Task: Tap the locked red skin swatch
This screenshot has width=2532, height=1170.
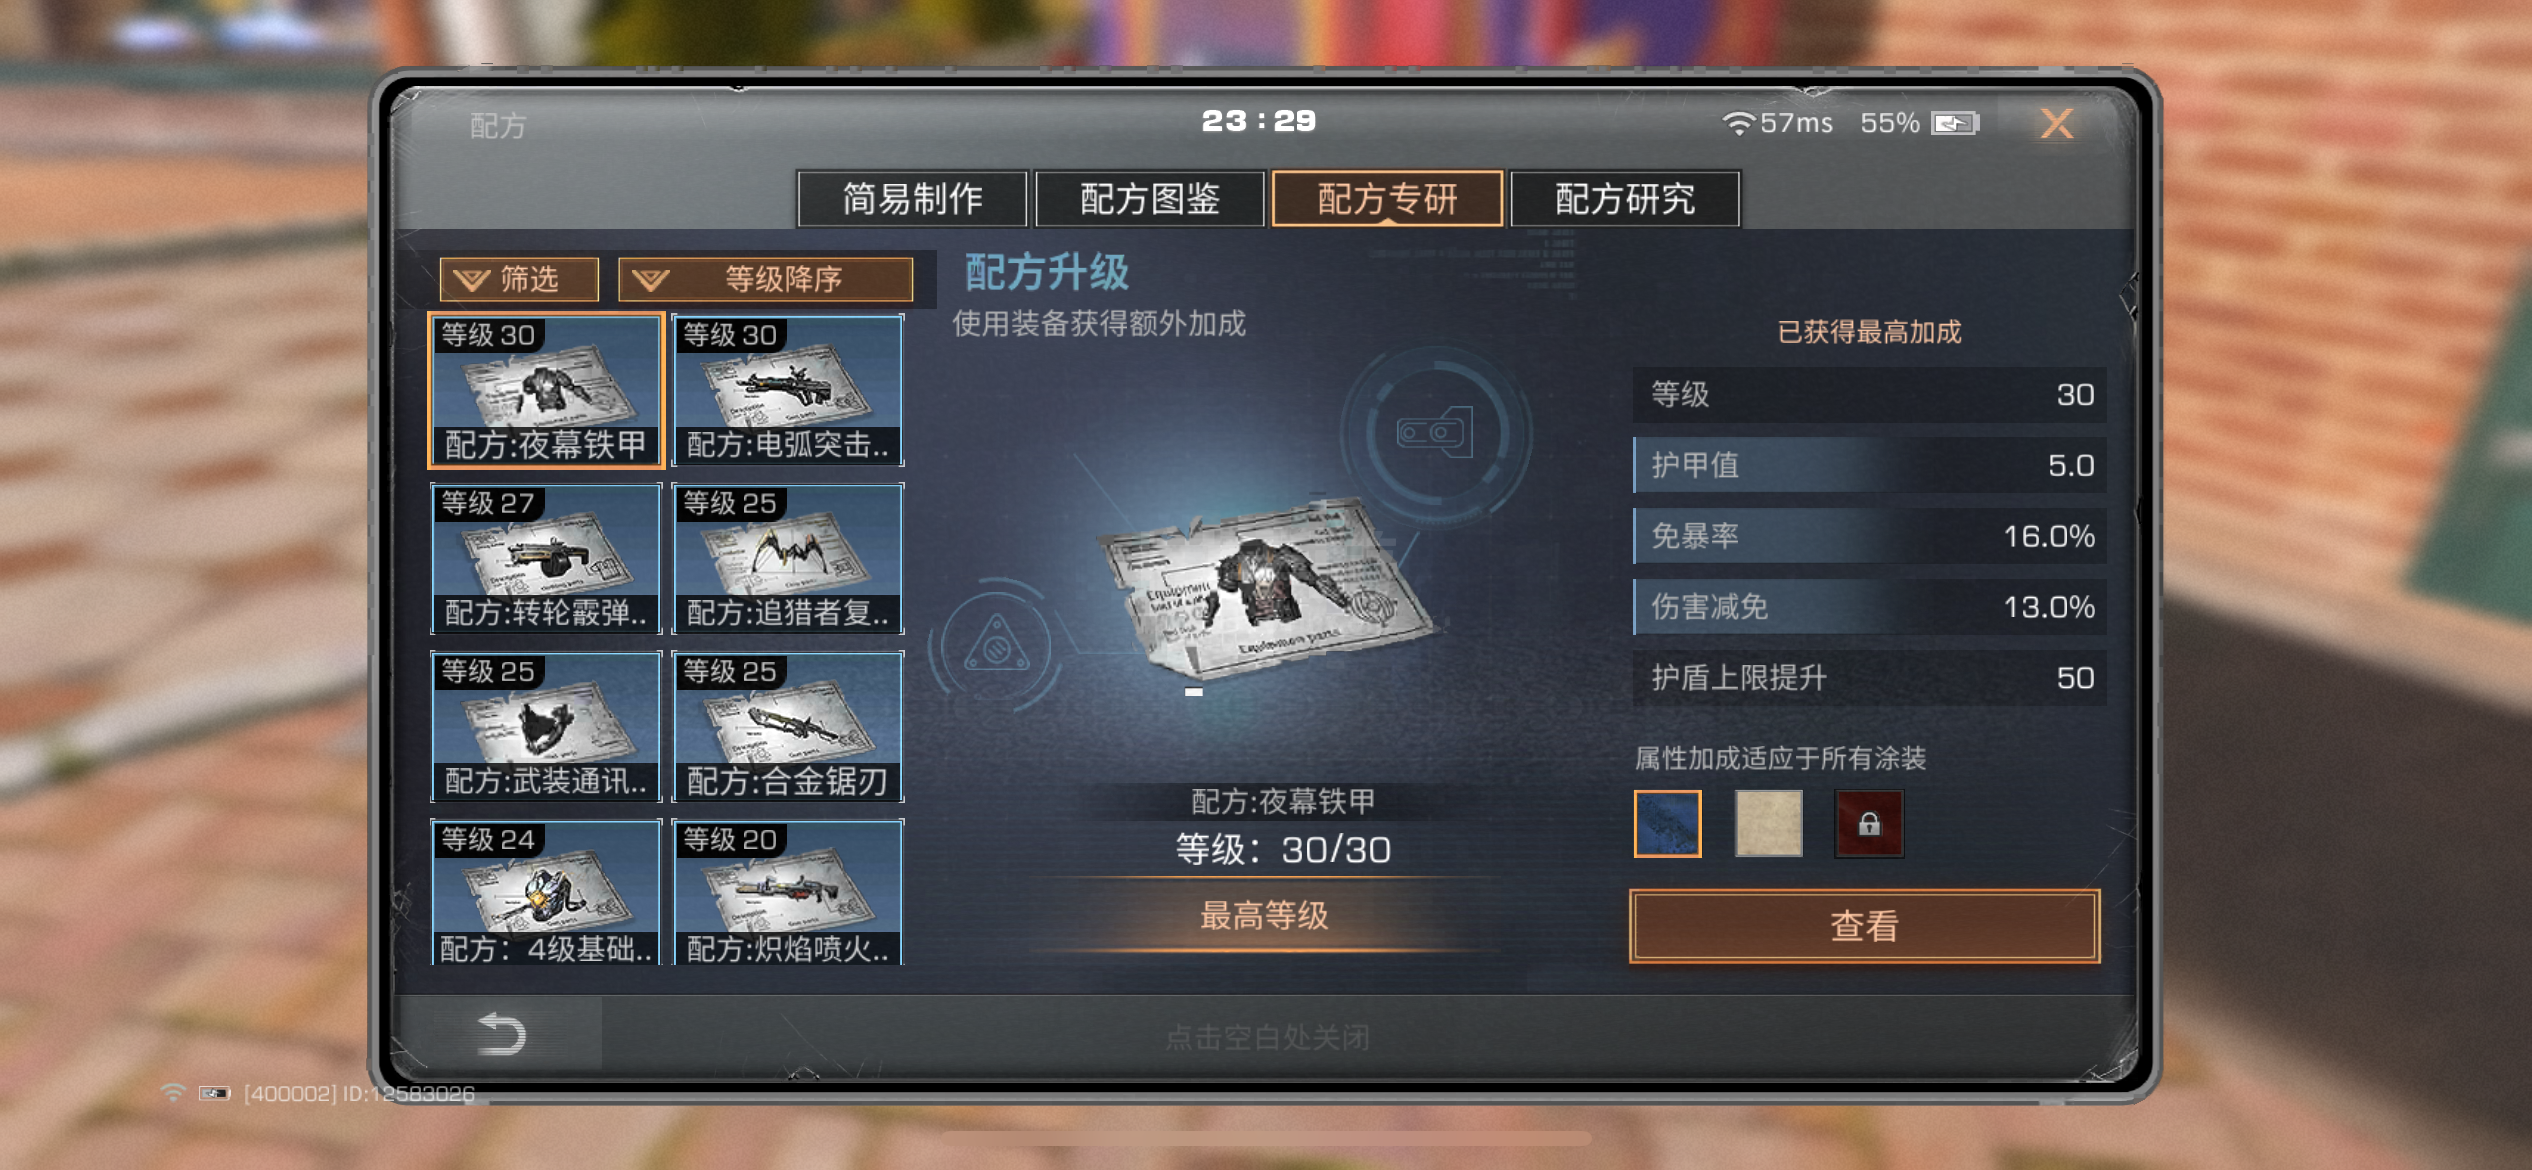Action: tap(1869, 823)
